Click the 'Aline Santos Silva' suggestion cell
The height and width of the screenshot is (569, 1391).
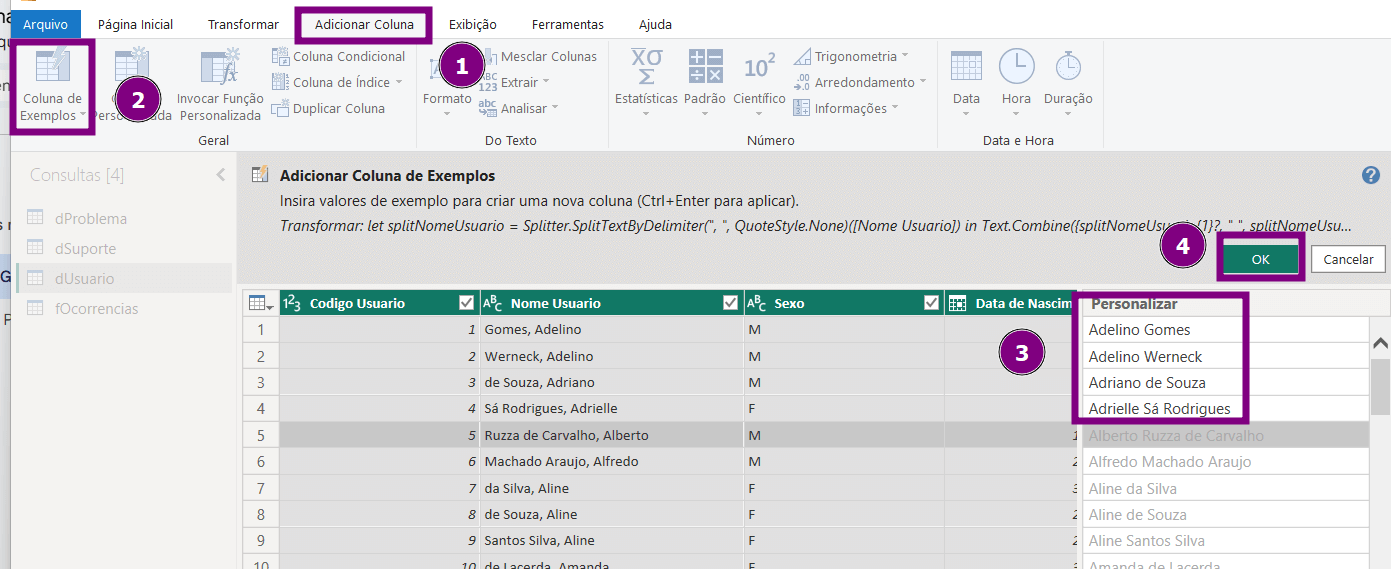1225,541
